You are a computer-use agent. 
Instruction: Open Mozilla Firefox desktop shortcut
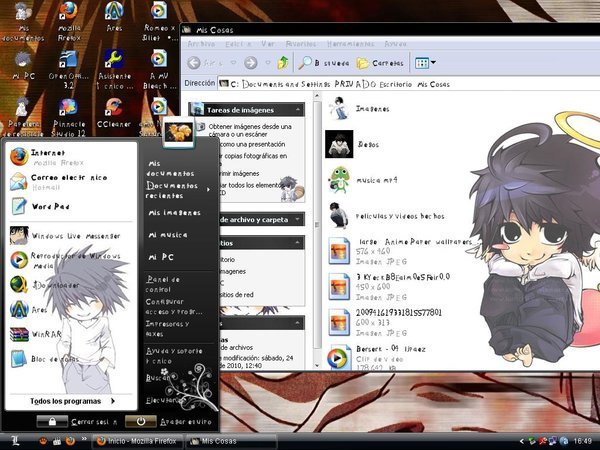click(69, 21)
